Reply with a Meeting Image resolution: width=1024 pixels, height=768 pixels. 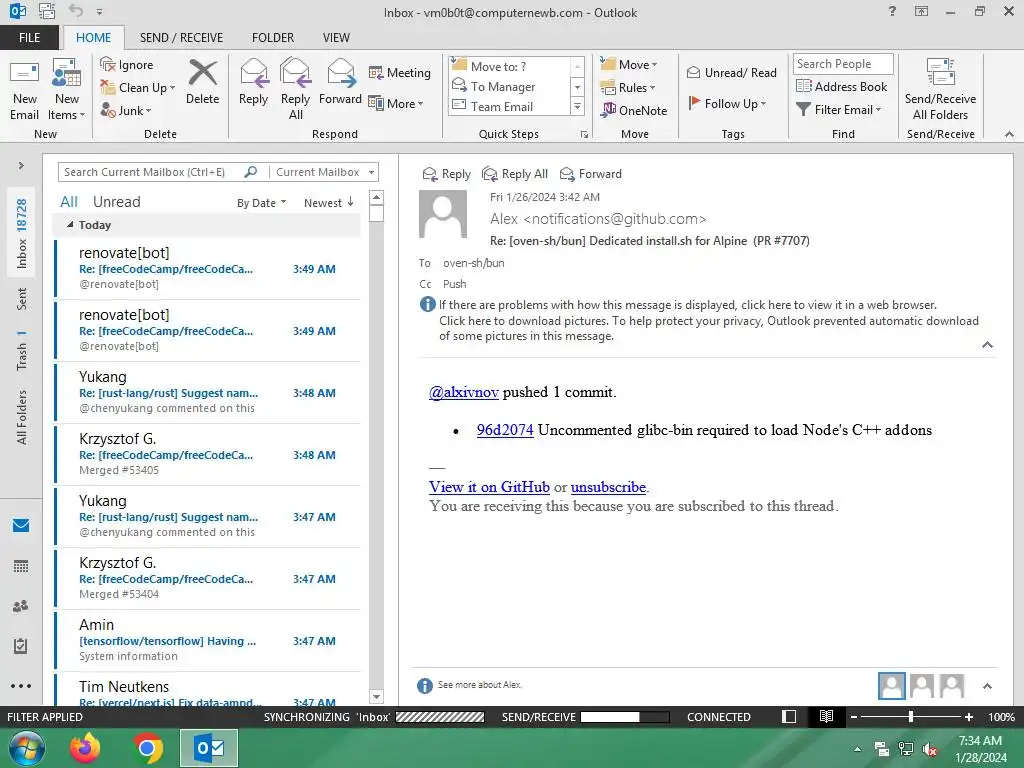(x=400, y=72)
